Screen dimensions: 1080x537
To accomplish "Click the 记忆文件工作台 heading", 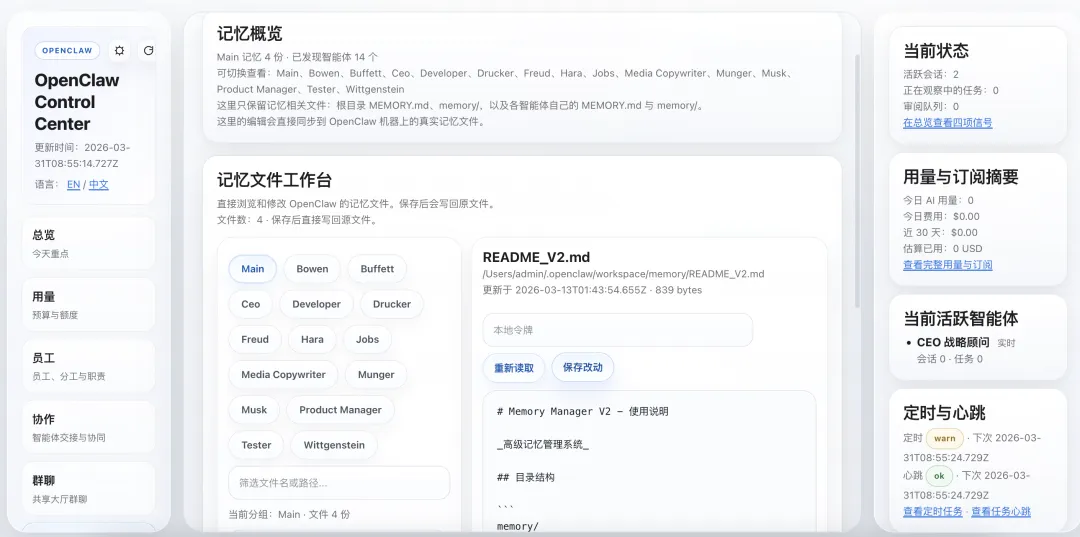I will [274, 180].
